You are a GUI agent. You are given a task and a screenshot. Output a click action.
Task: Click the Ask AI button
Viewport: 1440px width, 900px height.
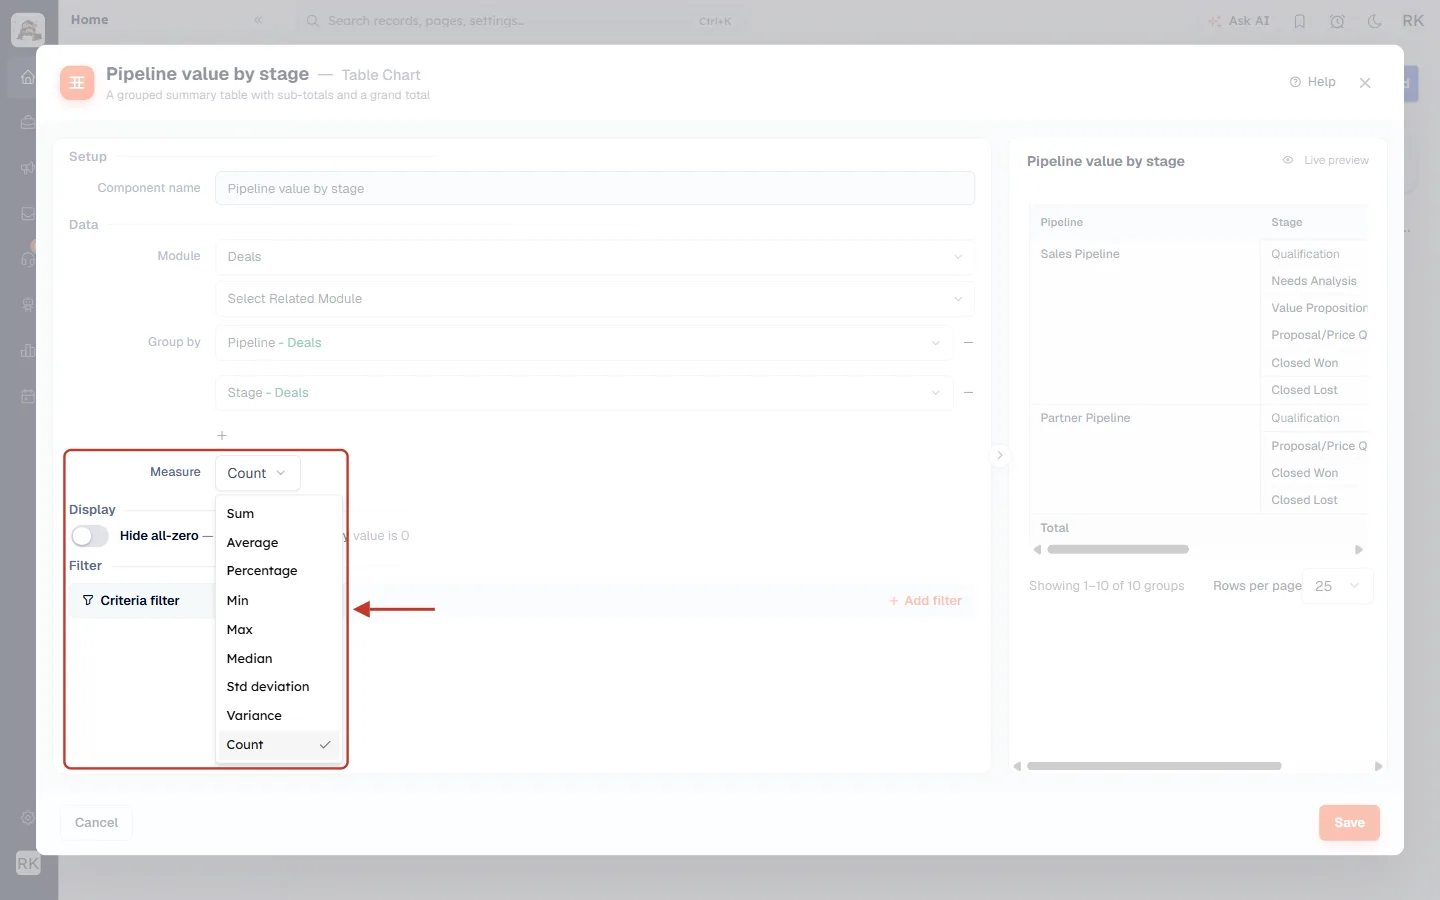coord(1238,21)
